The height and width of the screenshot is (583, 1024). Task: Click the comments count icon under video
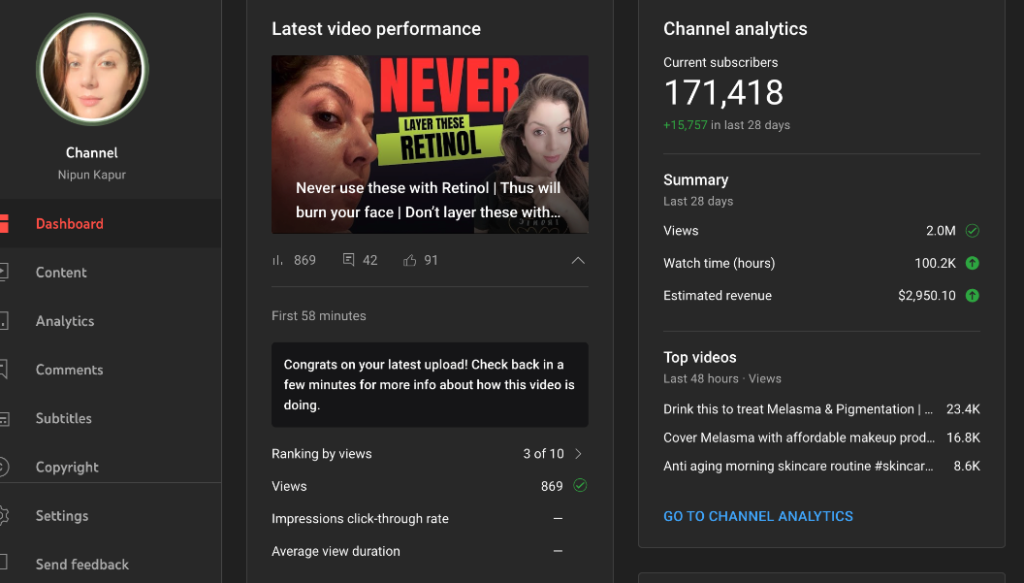pyautogui.click(x=348, y=260)
